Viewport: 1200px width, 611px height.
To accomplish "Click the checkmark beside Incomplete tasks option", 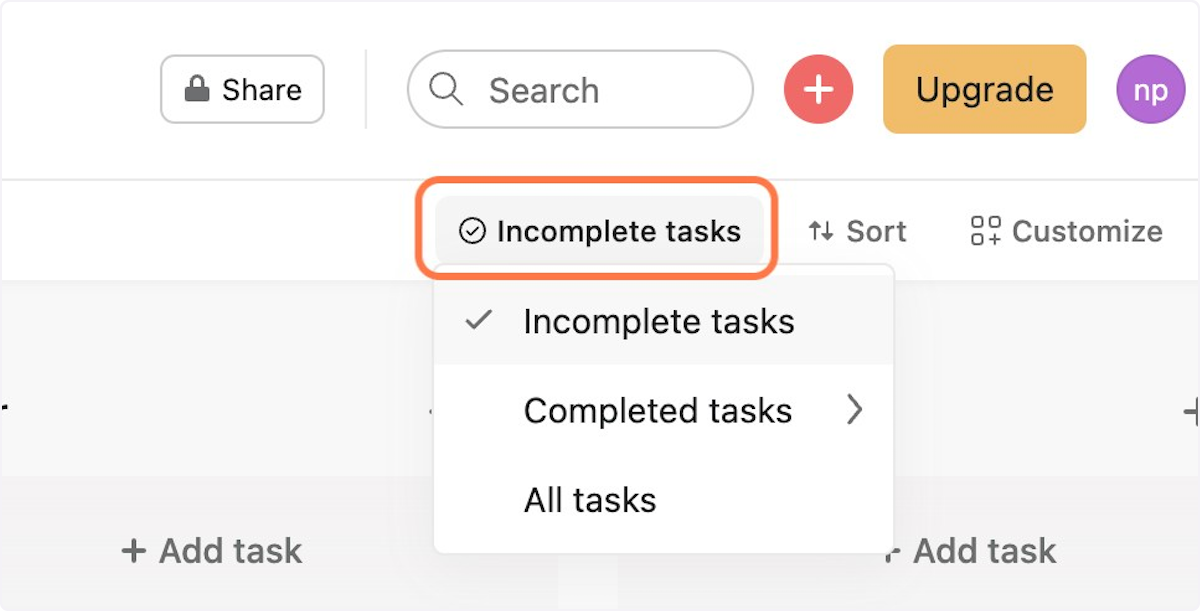I will tap(480, 321).
